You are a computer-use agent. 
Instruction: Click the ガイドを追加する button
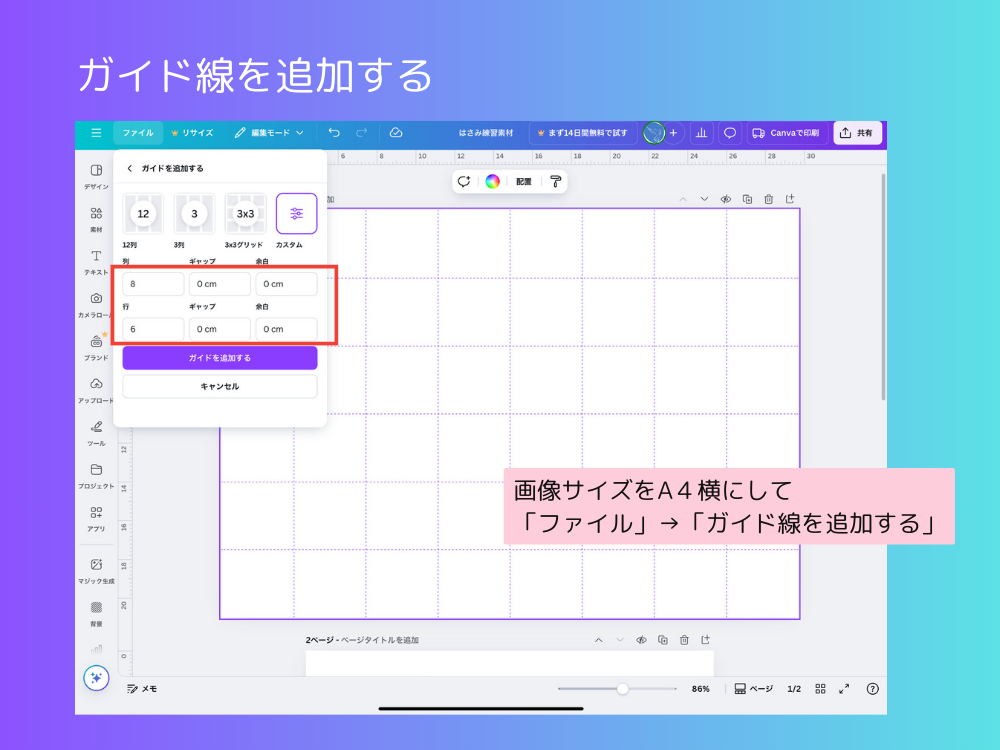click(219, 358)
